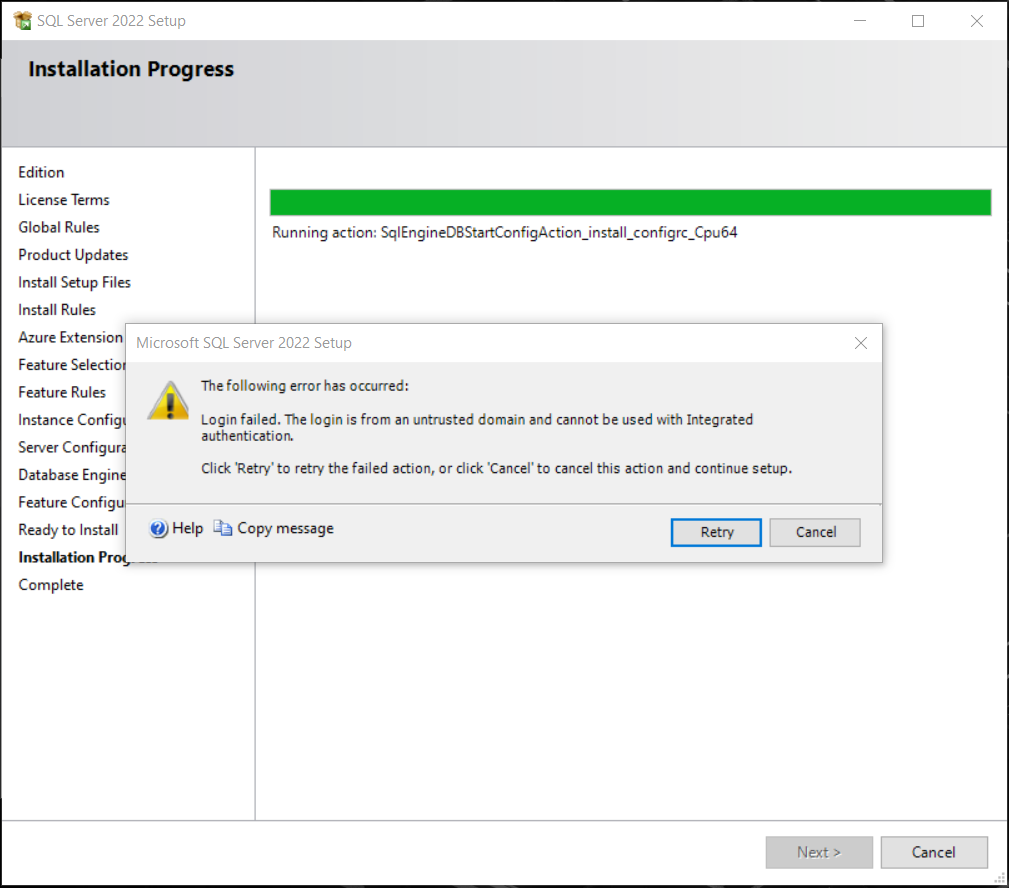Click the window resize grip corner
Viewport: 1009px width, 888px height.
point(1000,878)
